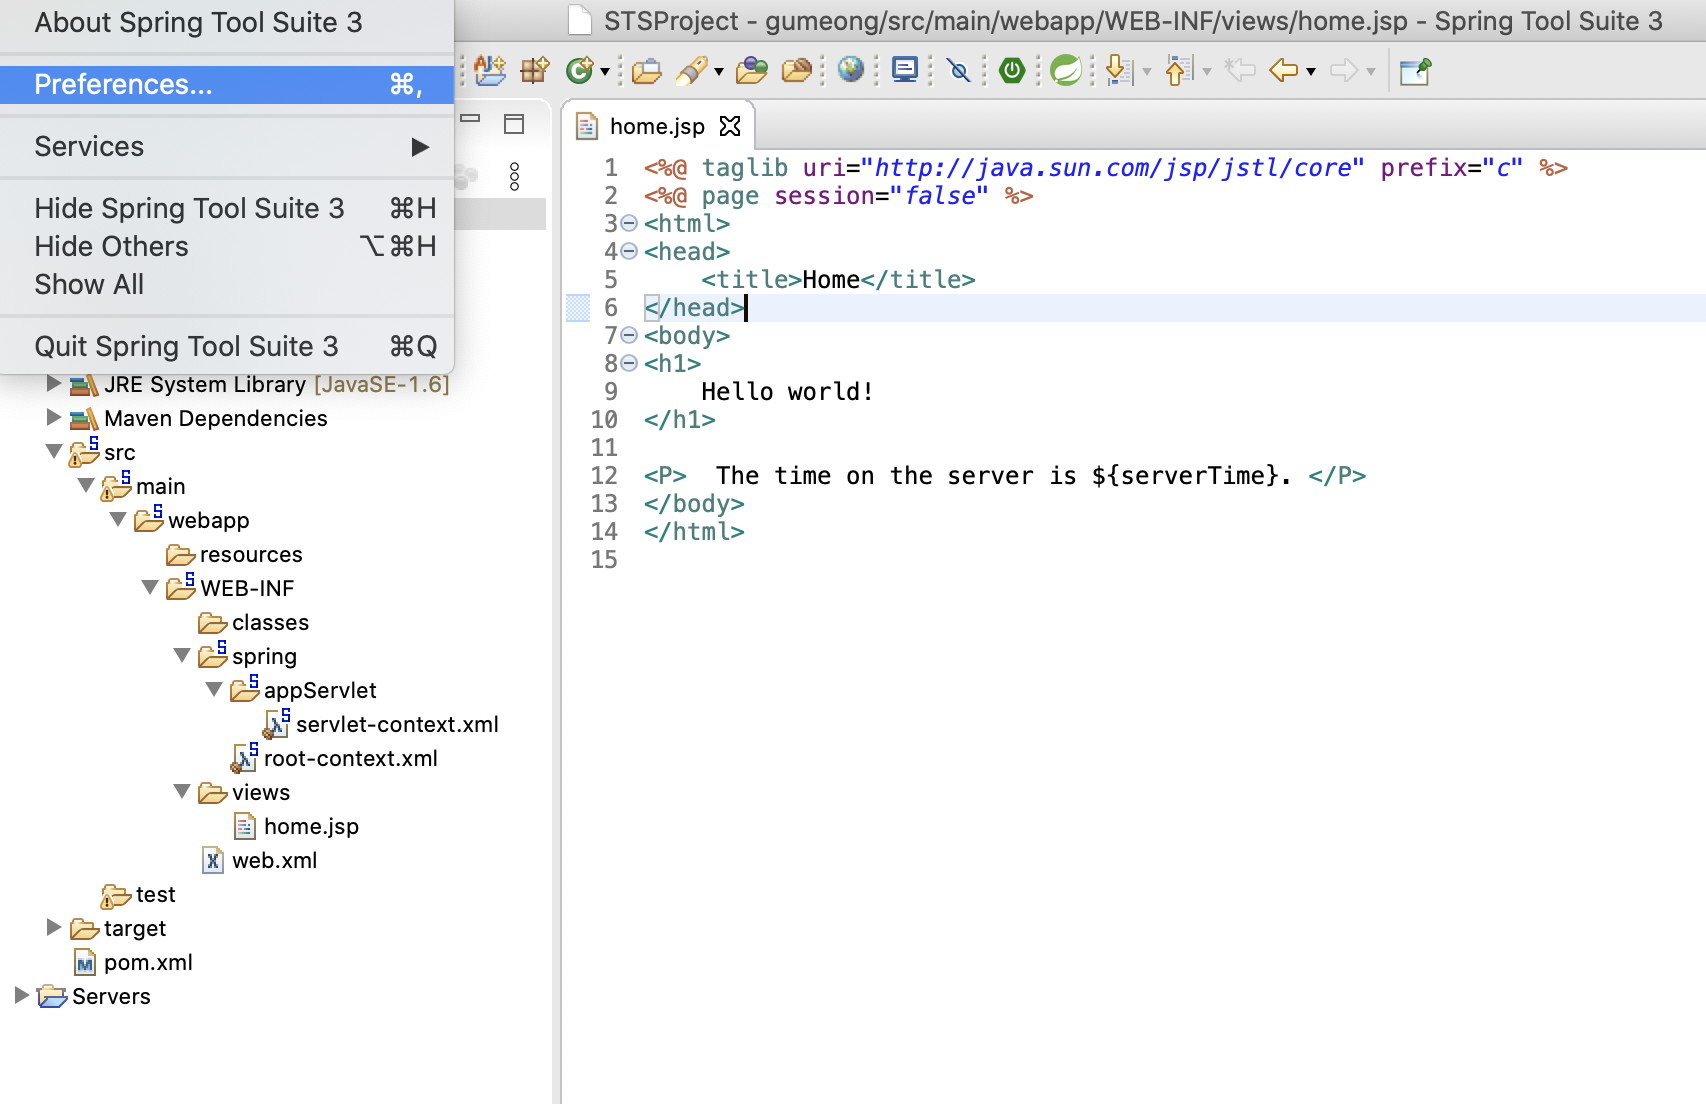The image size is (1706, 1104).
Task: Expand Maven Dependencies node
Action: (54, 417)
